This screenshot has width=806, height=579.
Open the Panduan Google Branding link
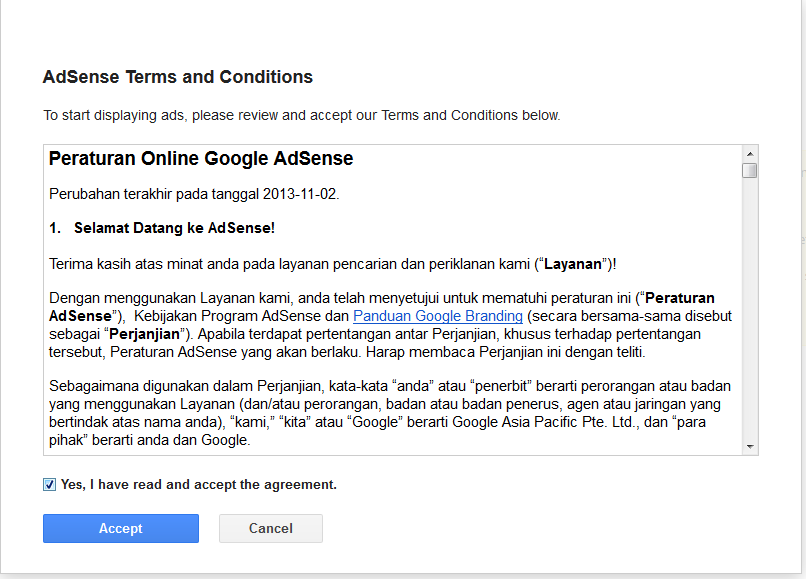pyautogui.click(x=437, y=316)
